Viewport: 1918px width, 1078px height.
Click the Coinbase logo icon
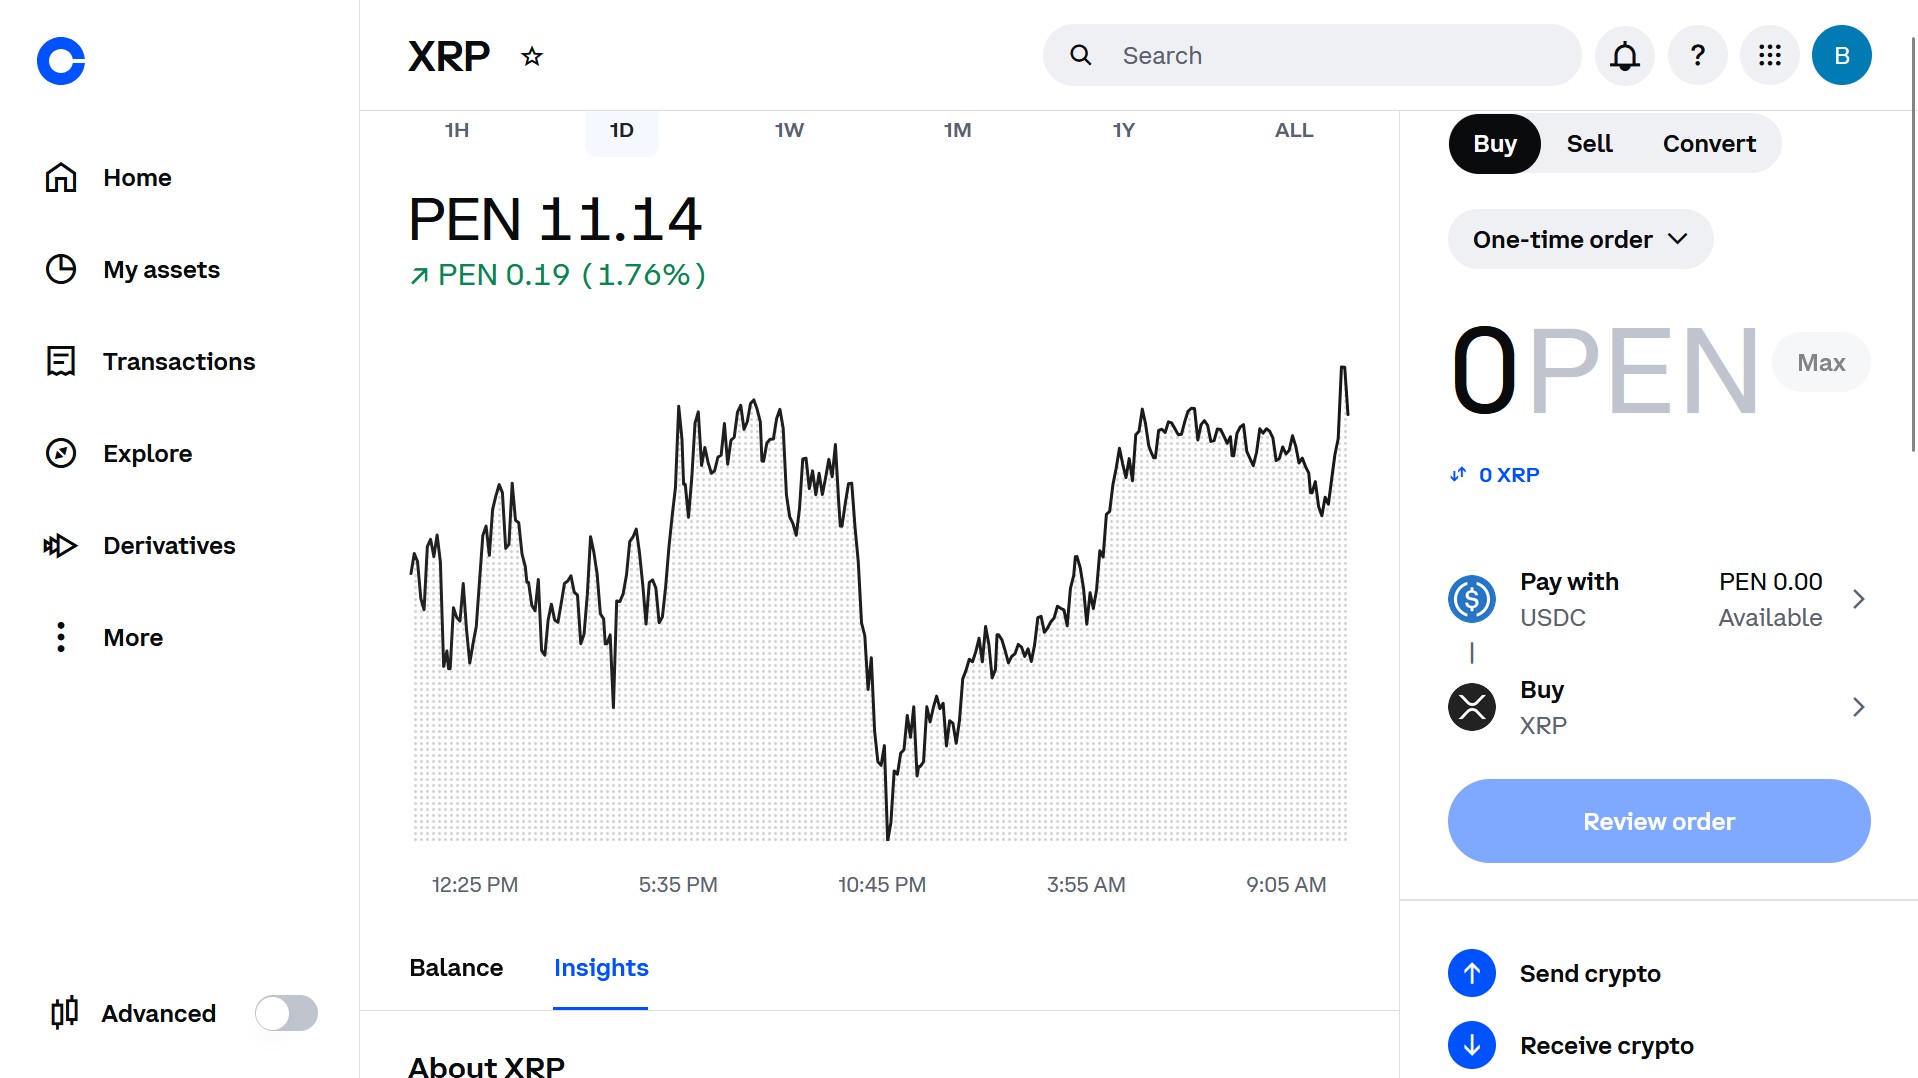[x=61, y=61]
